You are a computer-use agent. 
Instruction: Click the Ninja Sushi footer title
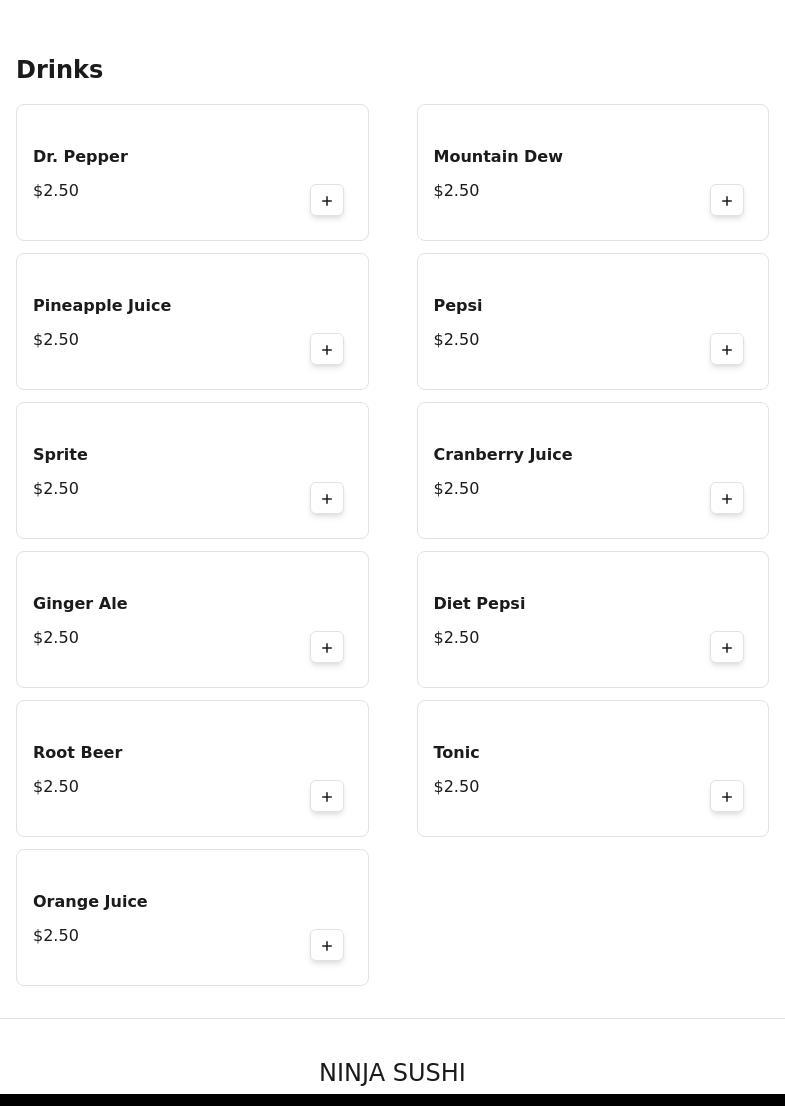pos(392,1073)
